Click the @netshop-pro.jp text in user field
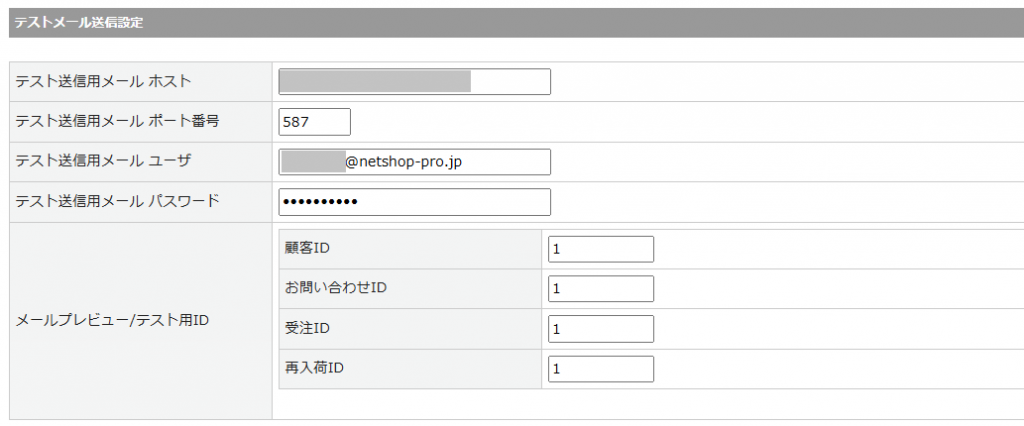Screen dimensions: 1024x426 click(403, 162)
